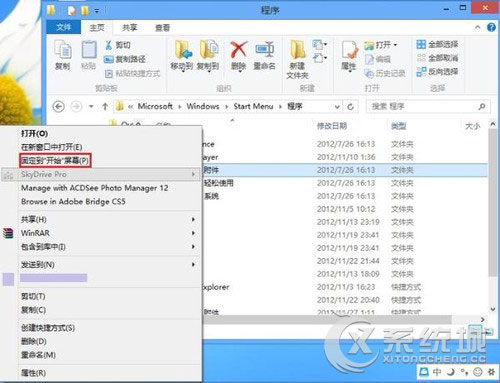This screenshot has width=500, height=383.
Task: Click the blue Help question mark icon
Action: 491,27
